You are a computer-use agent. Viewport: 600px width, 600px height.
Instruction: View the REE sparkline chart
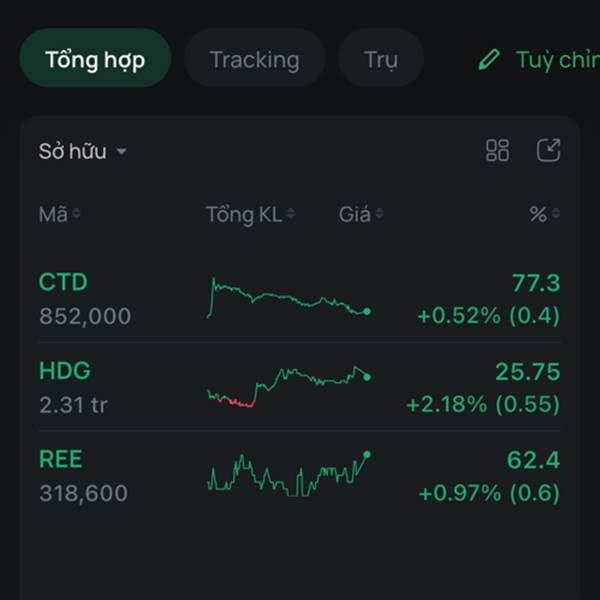tap(288, 474)
